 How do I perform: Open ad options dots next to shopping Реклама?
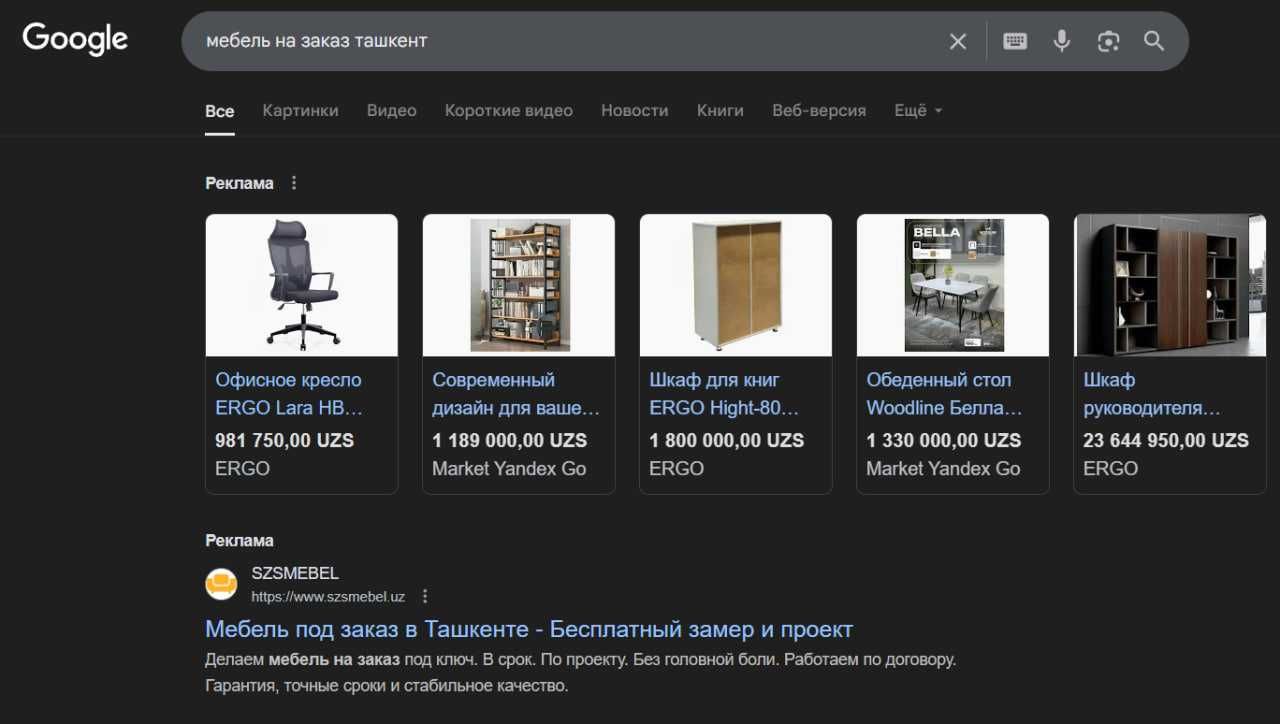click(x=293, y=183)
